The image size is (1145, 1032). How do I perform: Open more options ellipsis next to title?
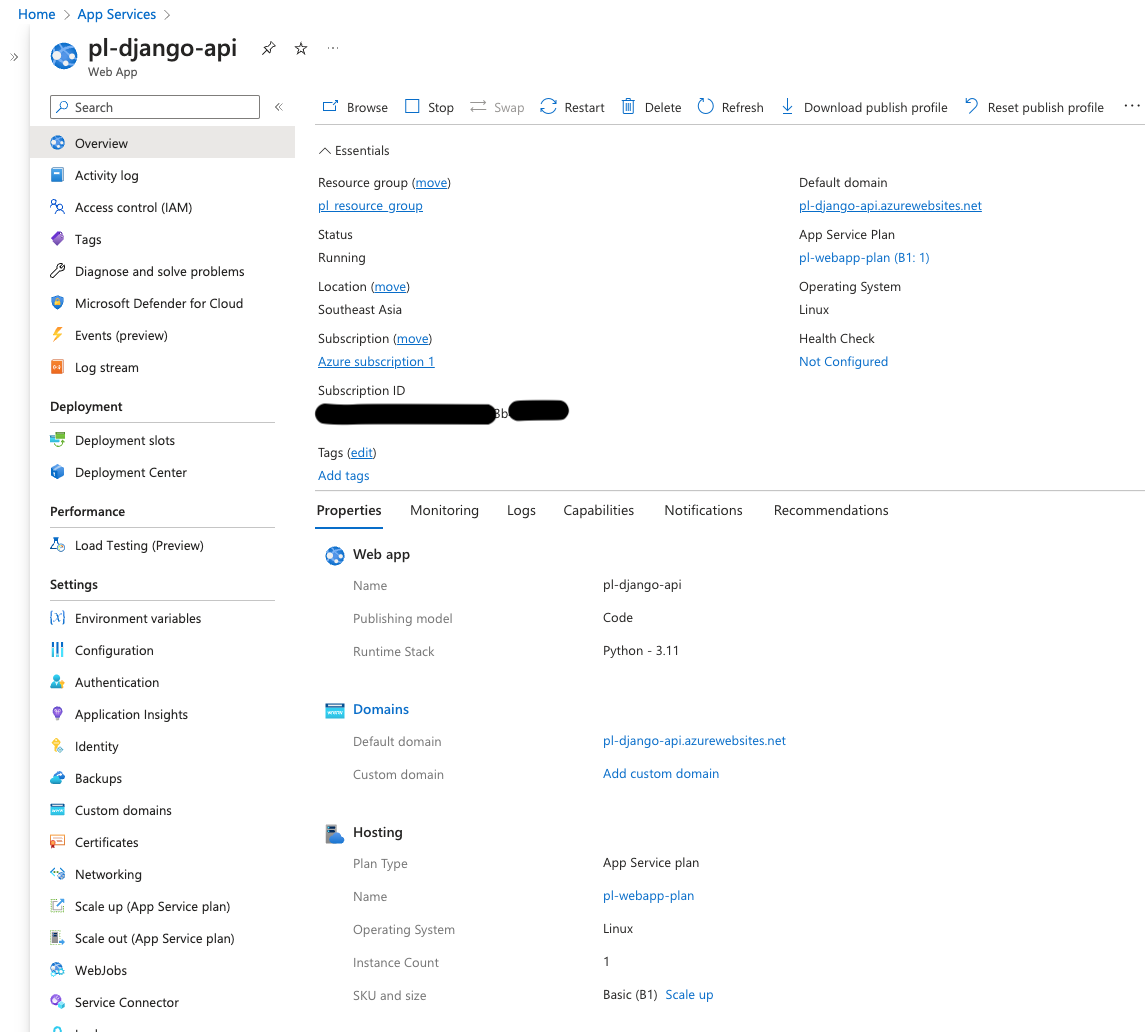pyautogui.click(x=333, y=48)
